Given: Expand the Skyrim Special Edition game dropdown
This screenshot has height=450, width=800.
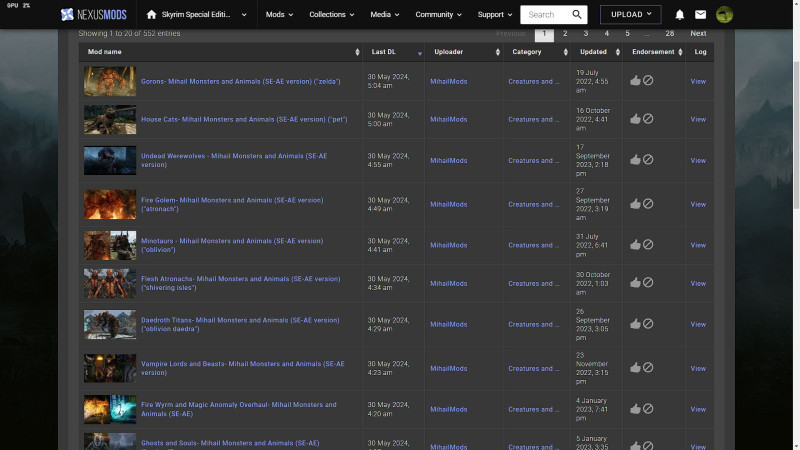Looking at the screenshot, I should point(244,15).
